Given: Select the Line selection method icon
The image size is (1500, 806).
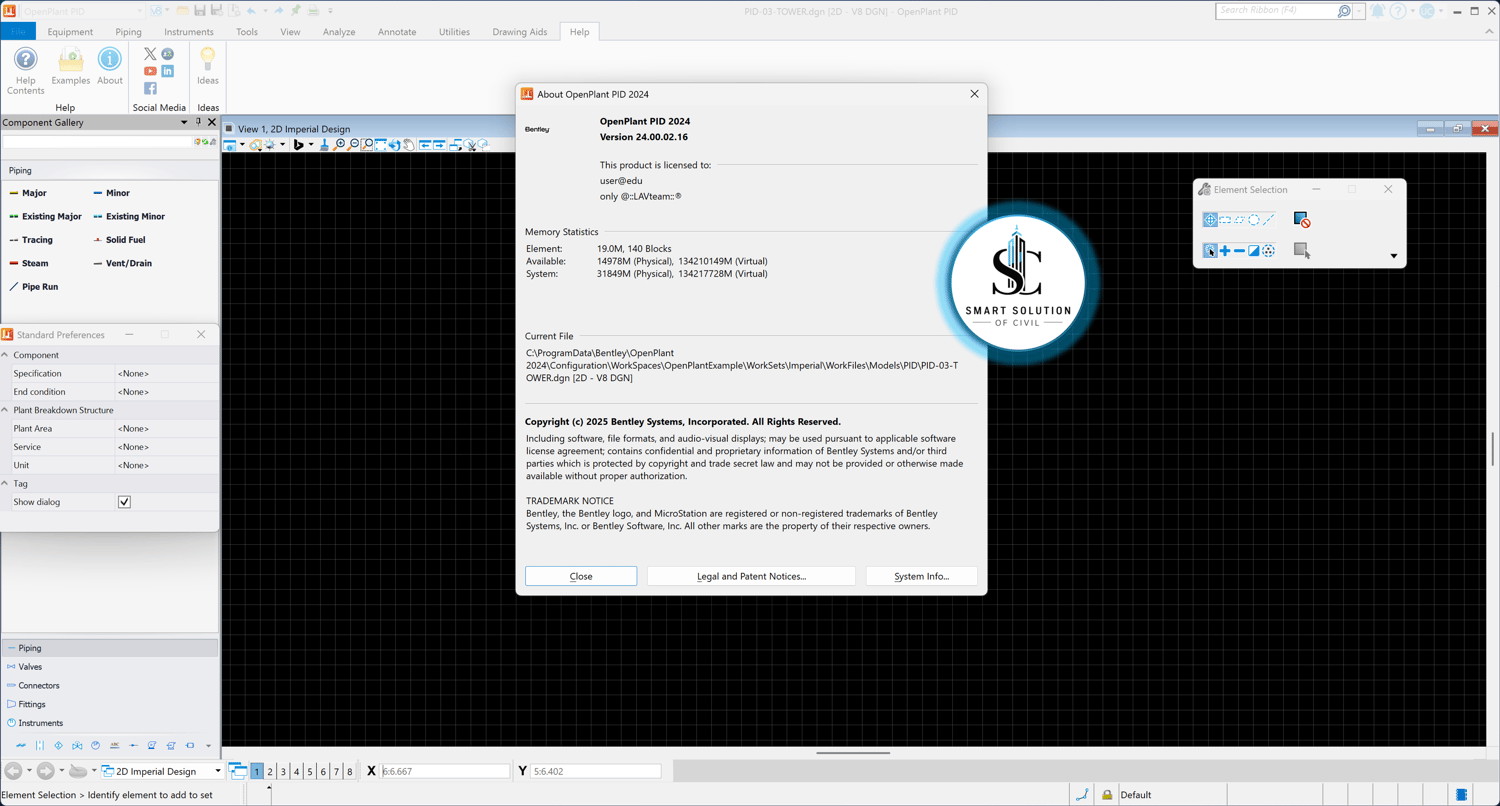Looking at the screenshot, I should 1268,220.
